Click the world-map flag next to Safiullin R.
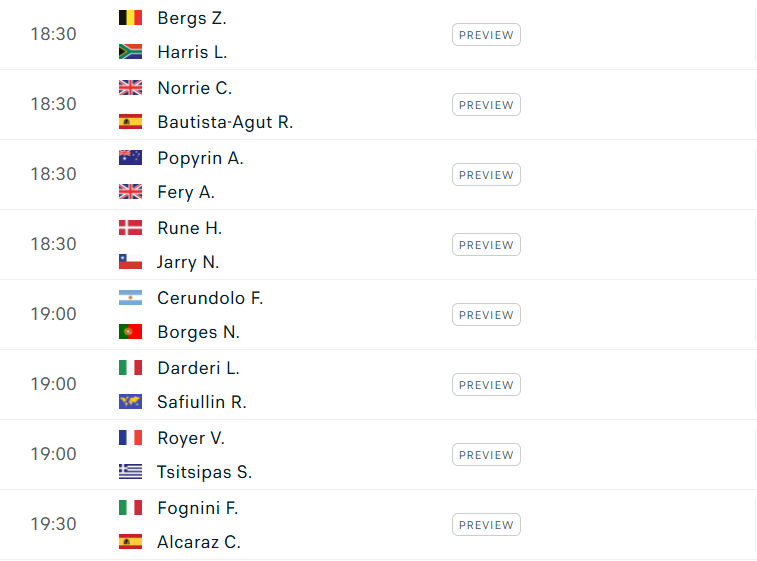757x561 pixels. click(130, 402)
